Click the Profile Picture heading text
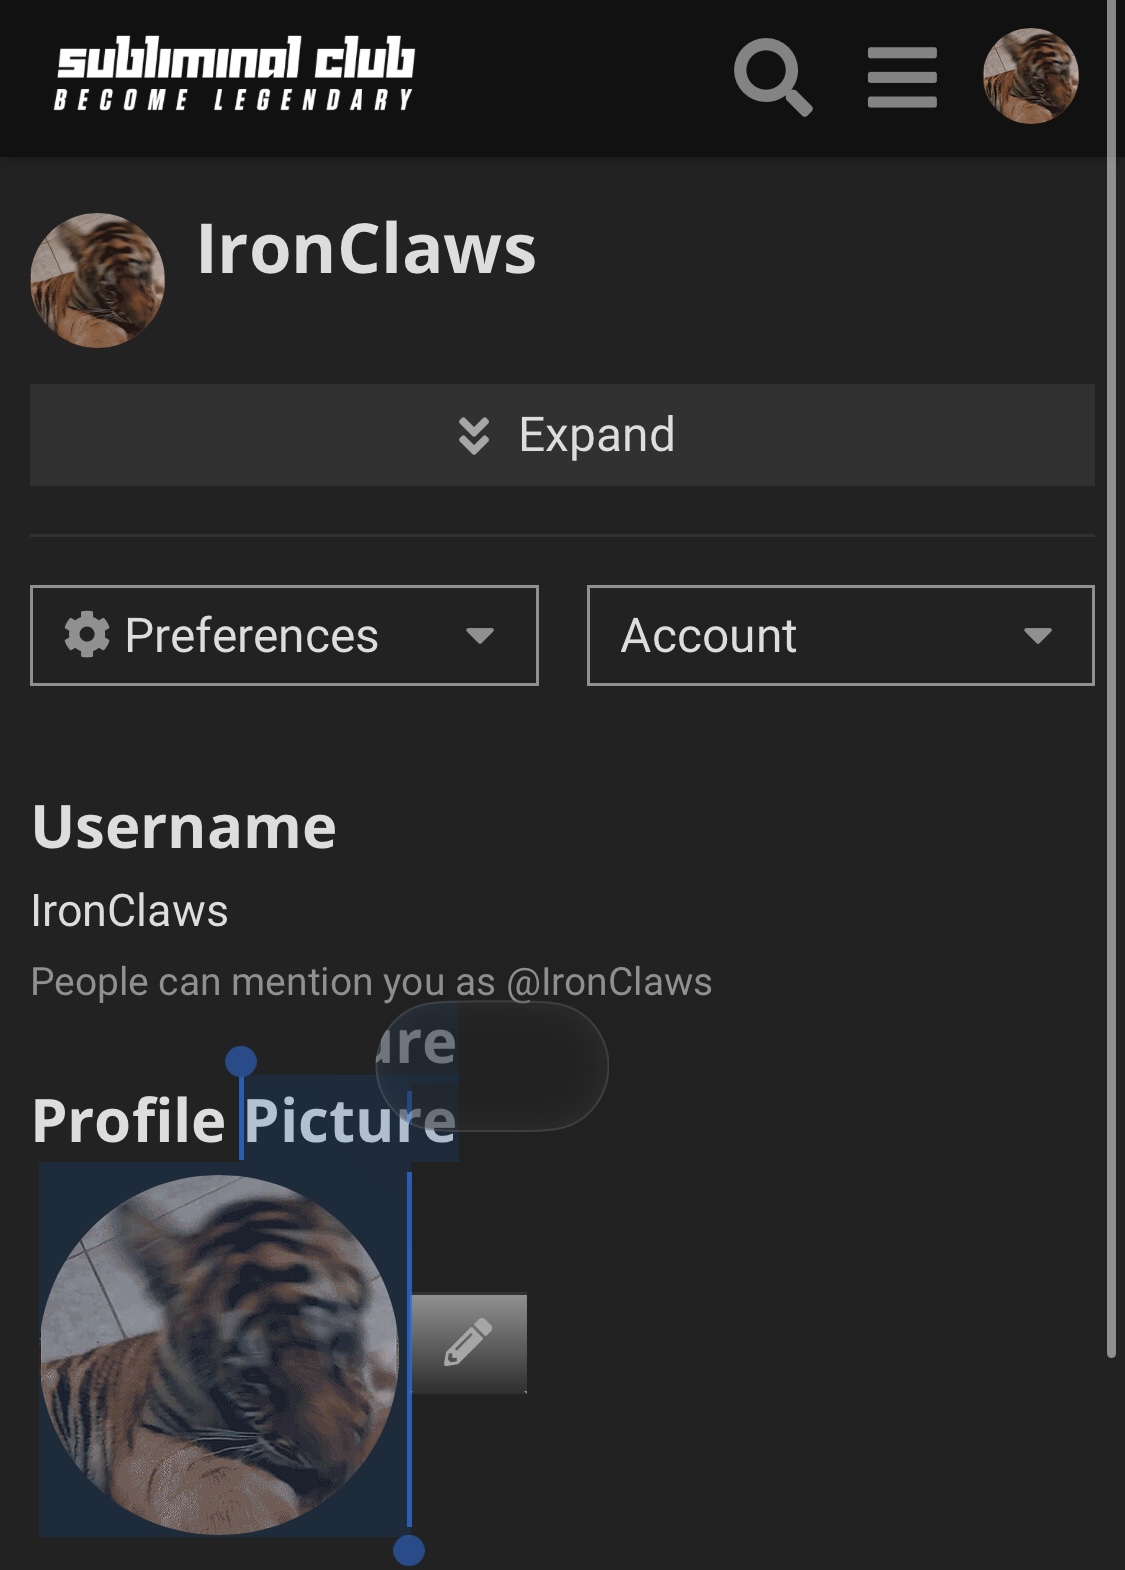Image resolution: width=1125 pixels, height=1570 pixels. pyautogui.click(x=244, y=1120)
